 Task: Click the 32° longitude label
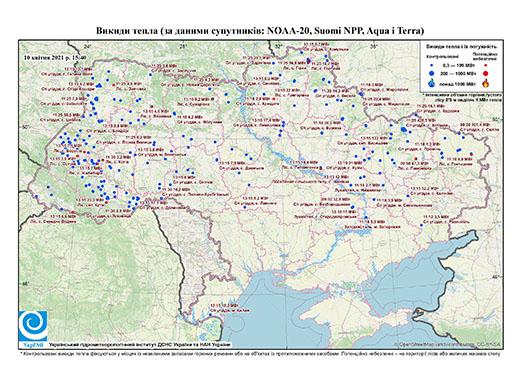pyautogui.click(x=278, y=46)
